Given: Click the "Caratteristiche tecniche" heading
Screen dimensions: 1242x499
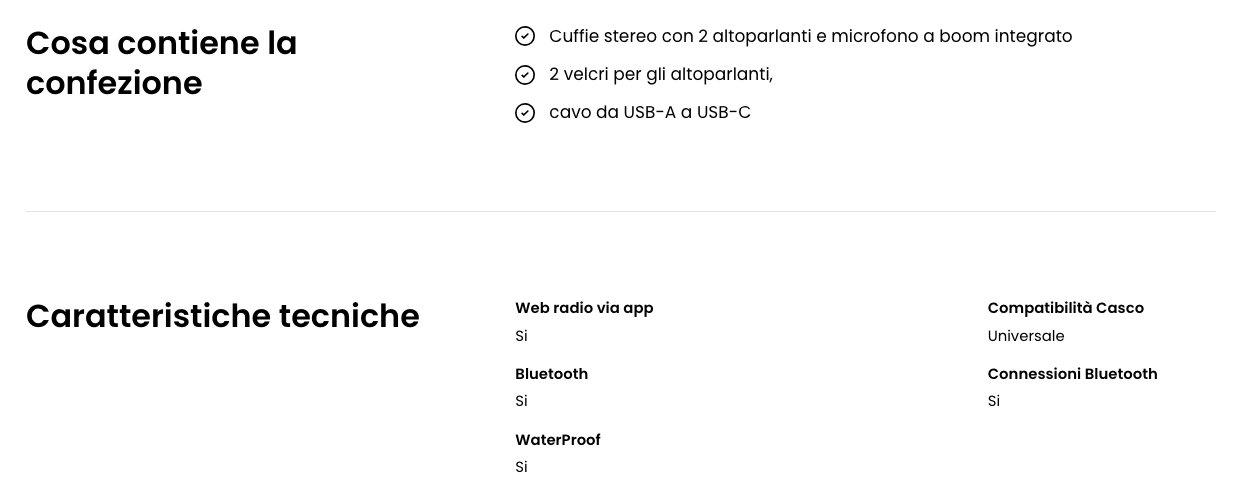Looking at the screenshot, I should (222, 316).
